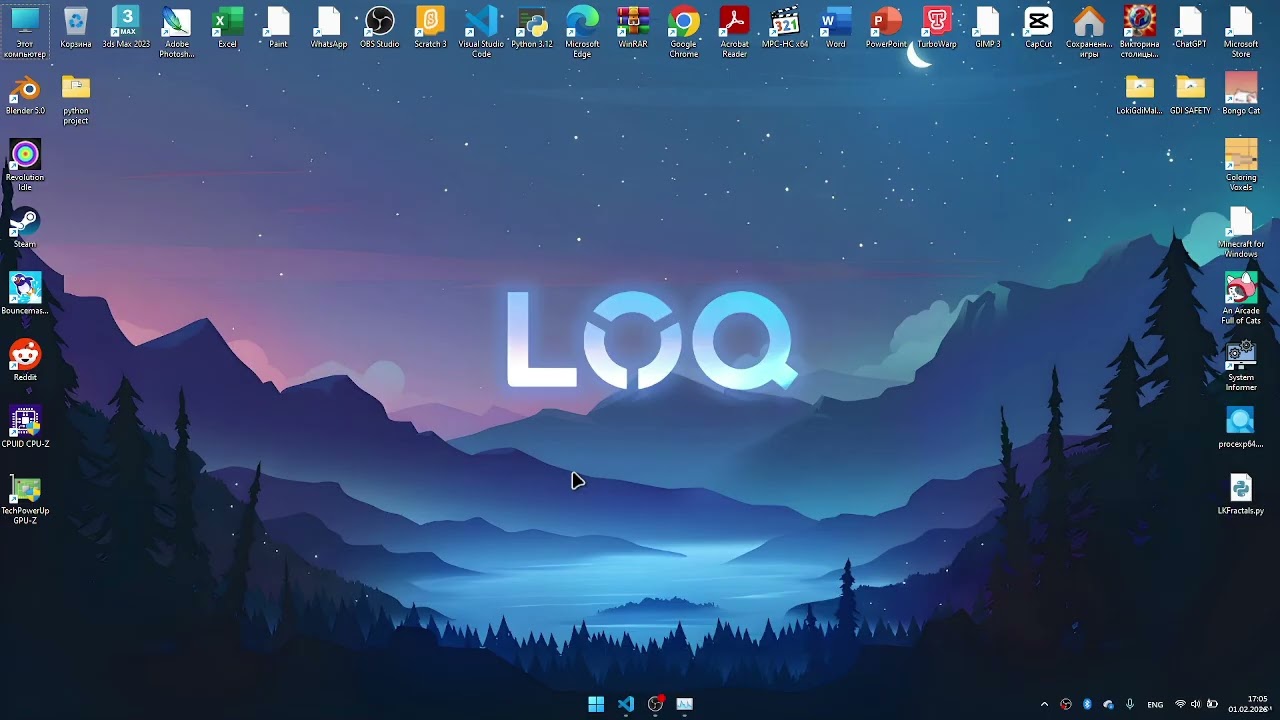Select the GDI SAFETY folder shortcut
Screen dimensions: 1280x720
1190,95
